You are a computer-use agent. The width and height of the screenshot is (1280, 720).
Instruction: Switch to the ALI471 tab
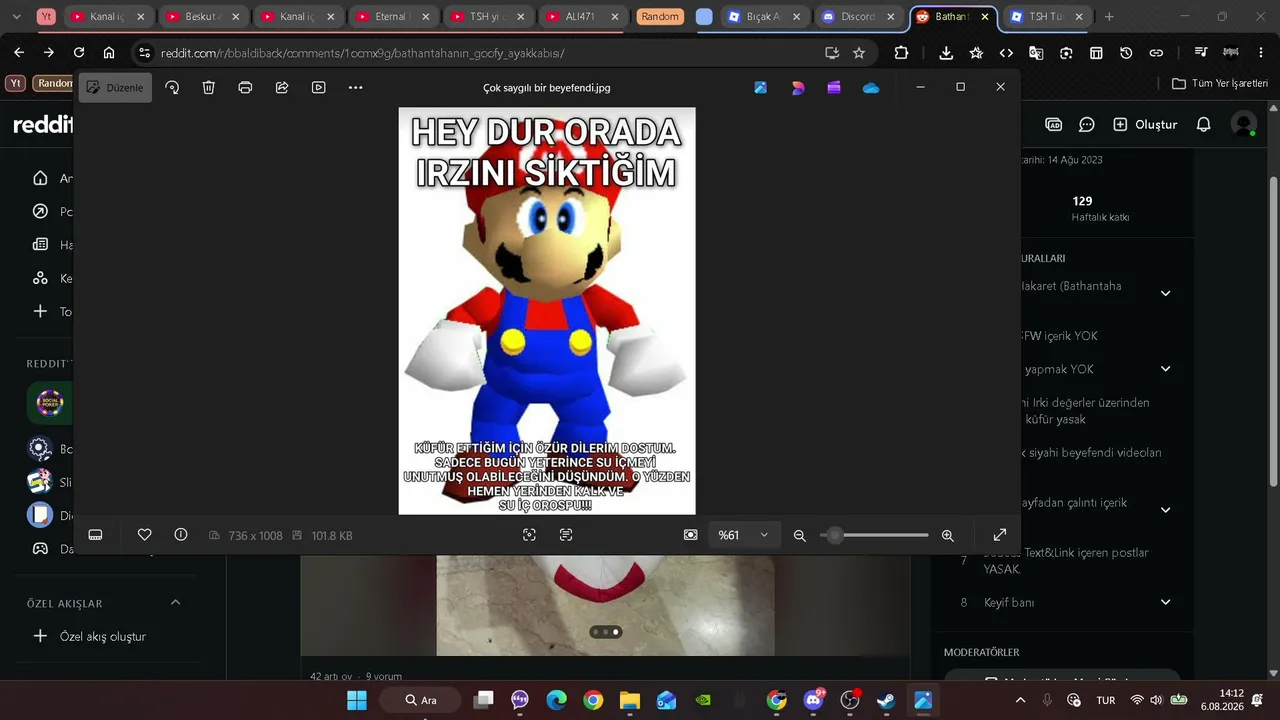582,17
